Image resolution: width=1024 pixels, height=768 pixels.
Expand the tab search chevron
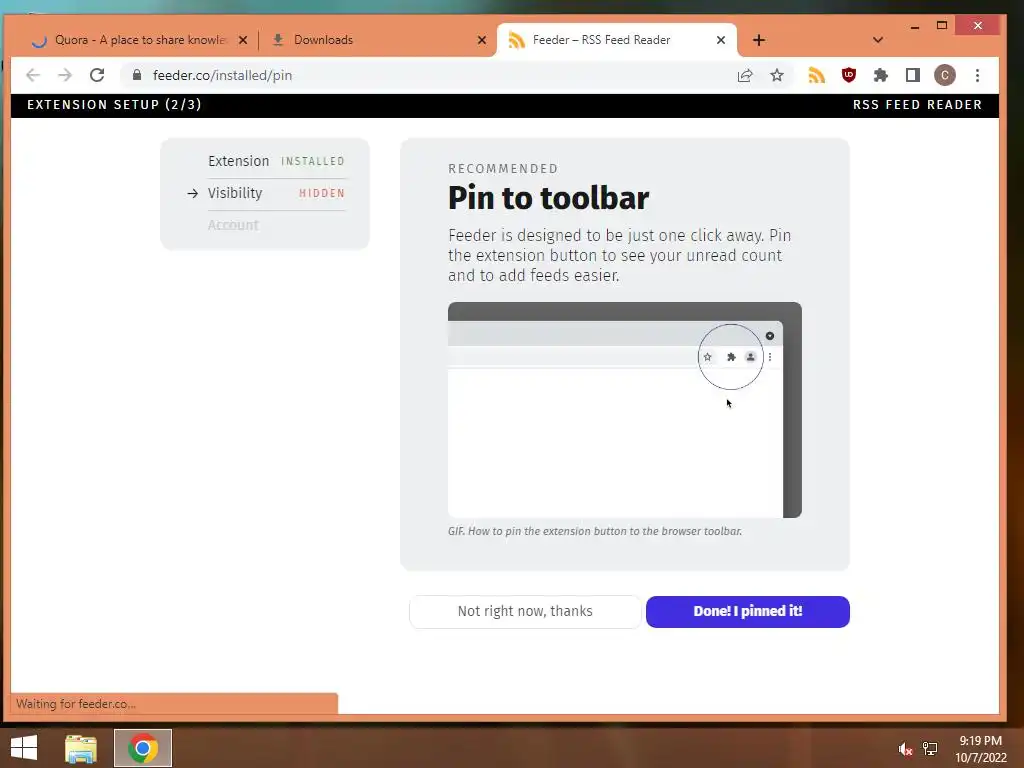878,40
